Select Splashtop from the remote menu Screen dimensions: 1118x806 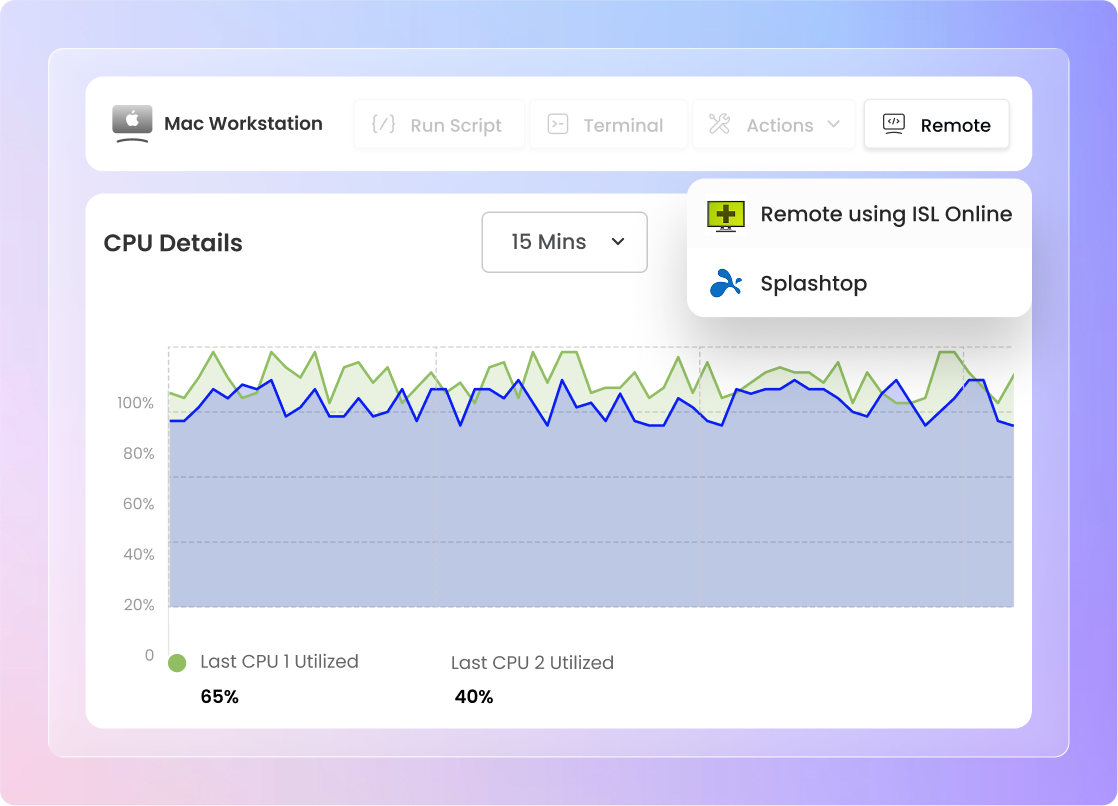[813, 284]
